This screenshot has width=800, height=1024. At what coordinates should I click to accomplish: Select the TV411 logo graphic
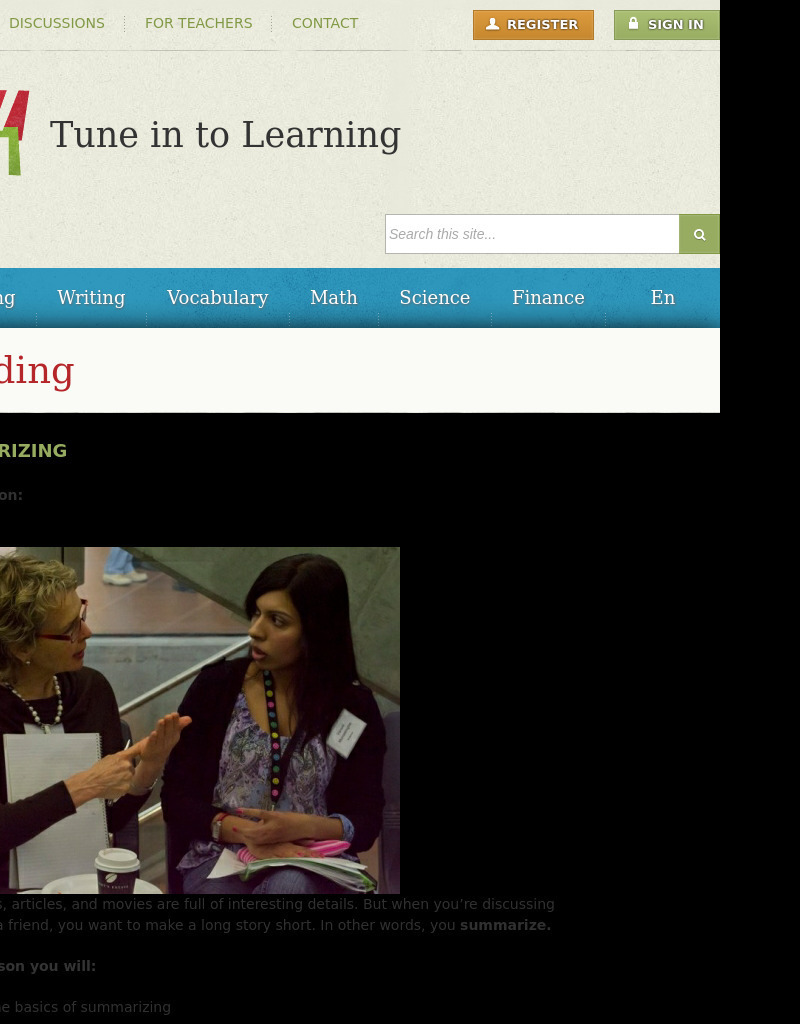[12, 130]
